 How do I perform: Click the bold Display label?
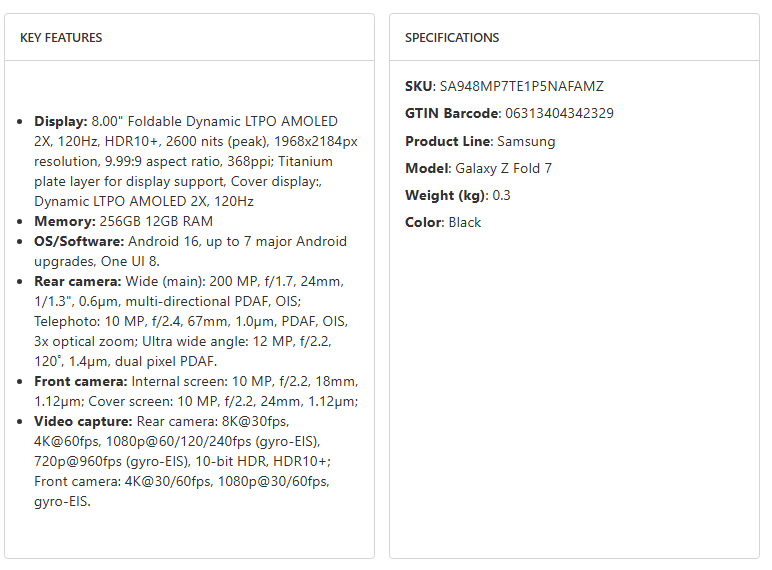[61, 121]
